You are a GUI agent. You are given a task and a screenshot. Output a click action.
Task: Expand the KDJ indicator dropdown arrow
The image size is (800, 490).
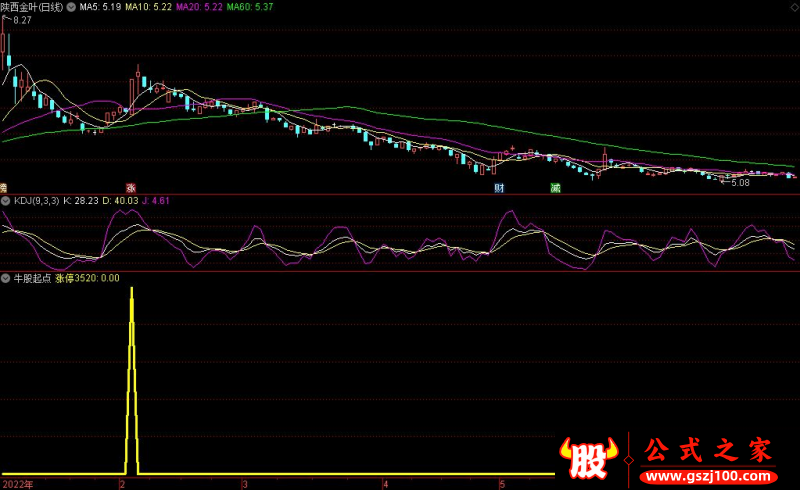pos(6,201)
